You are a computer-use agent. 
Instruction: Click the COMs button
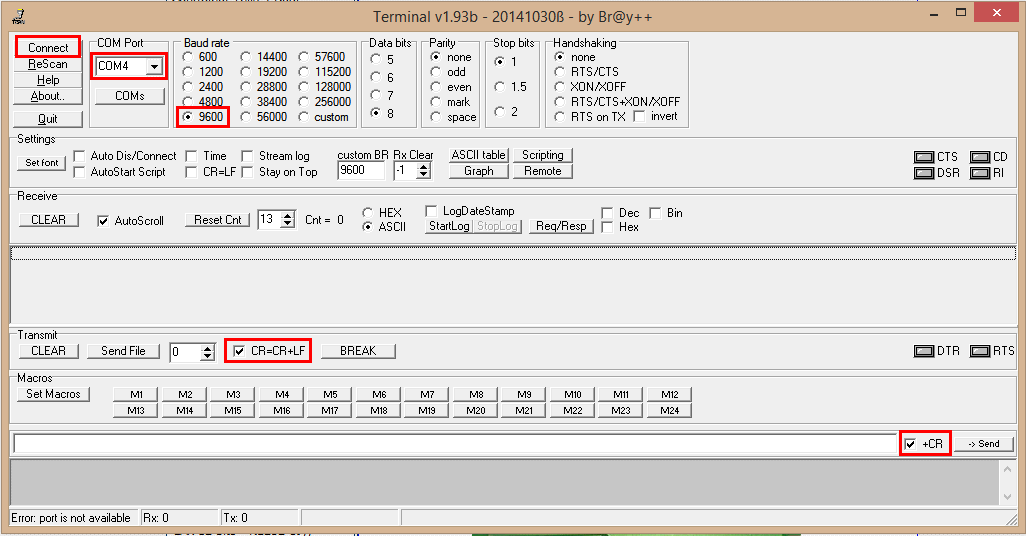coord(130,96)
